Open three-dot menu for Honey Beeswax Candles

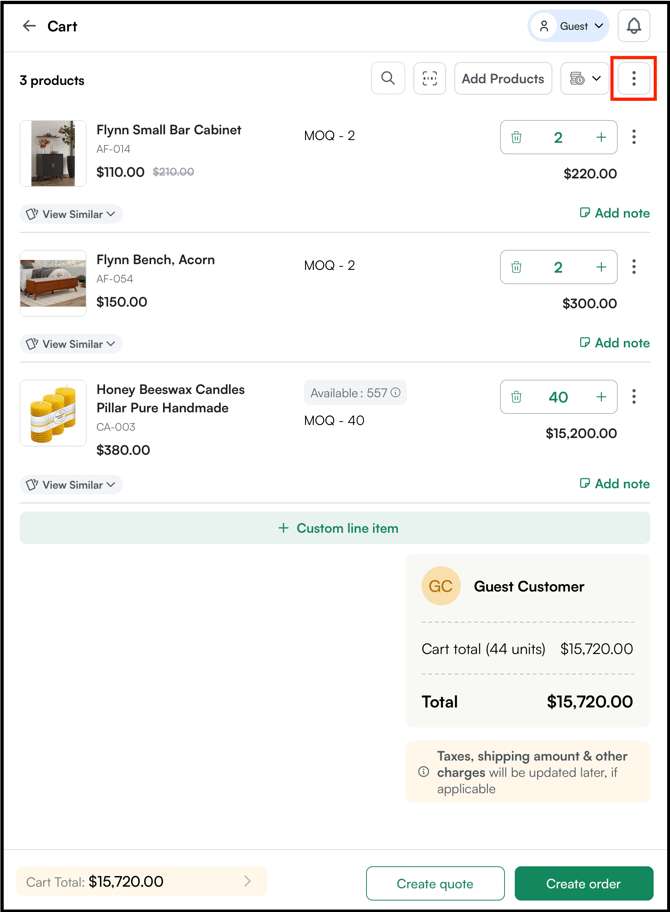634,397
